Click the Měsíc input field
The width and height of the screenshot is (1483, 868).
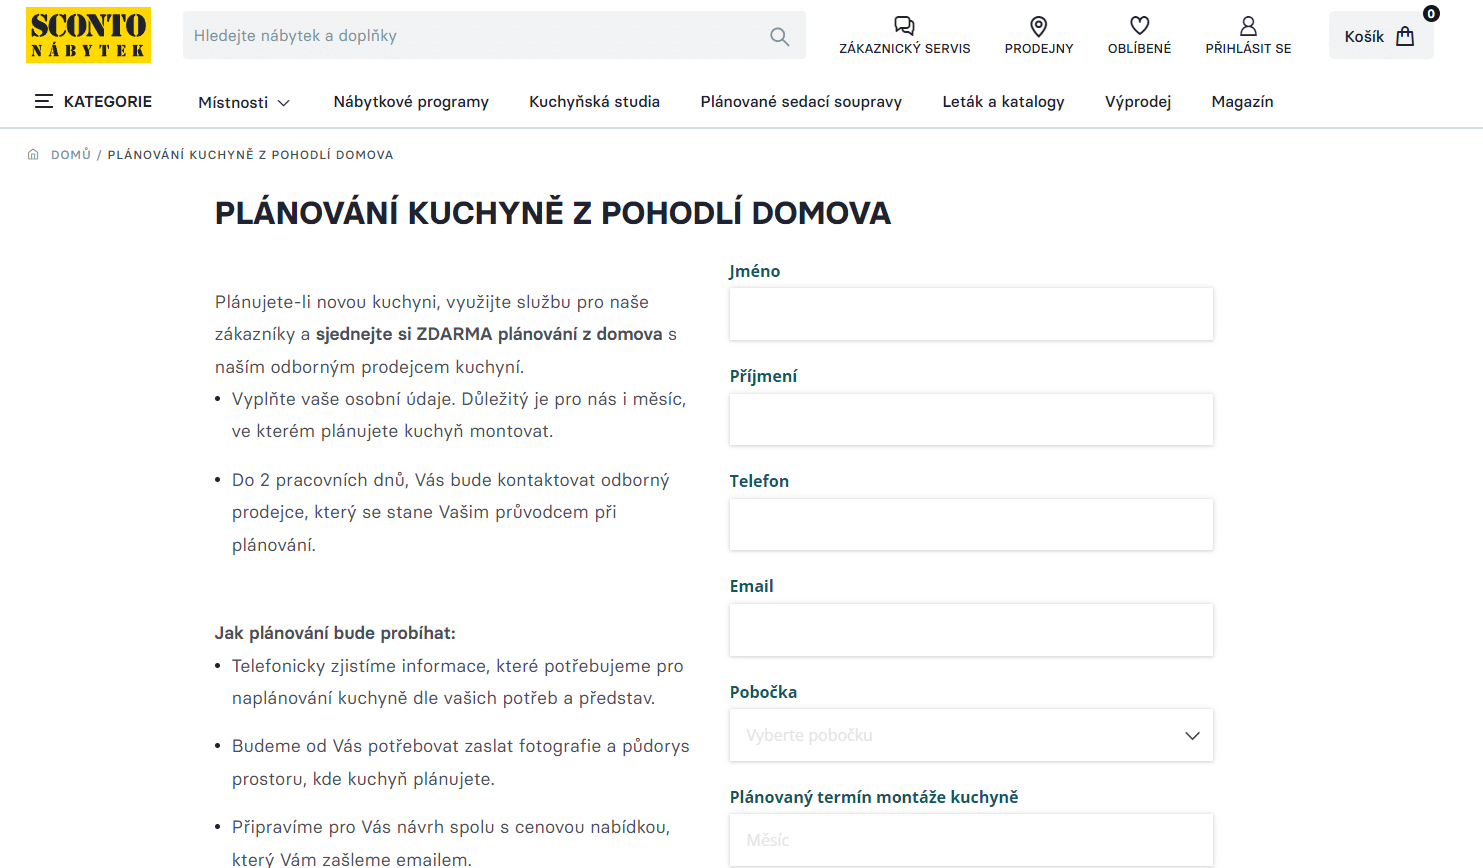tap(971, 840)
